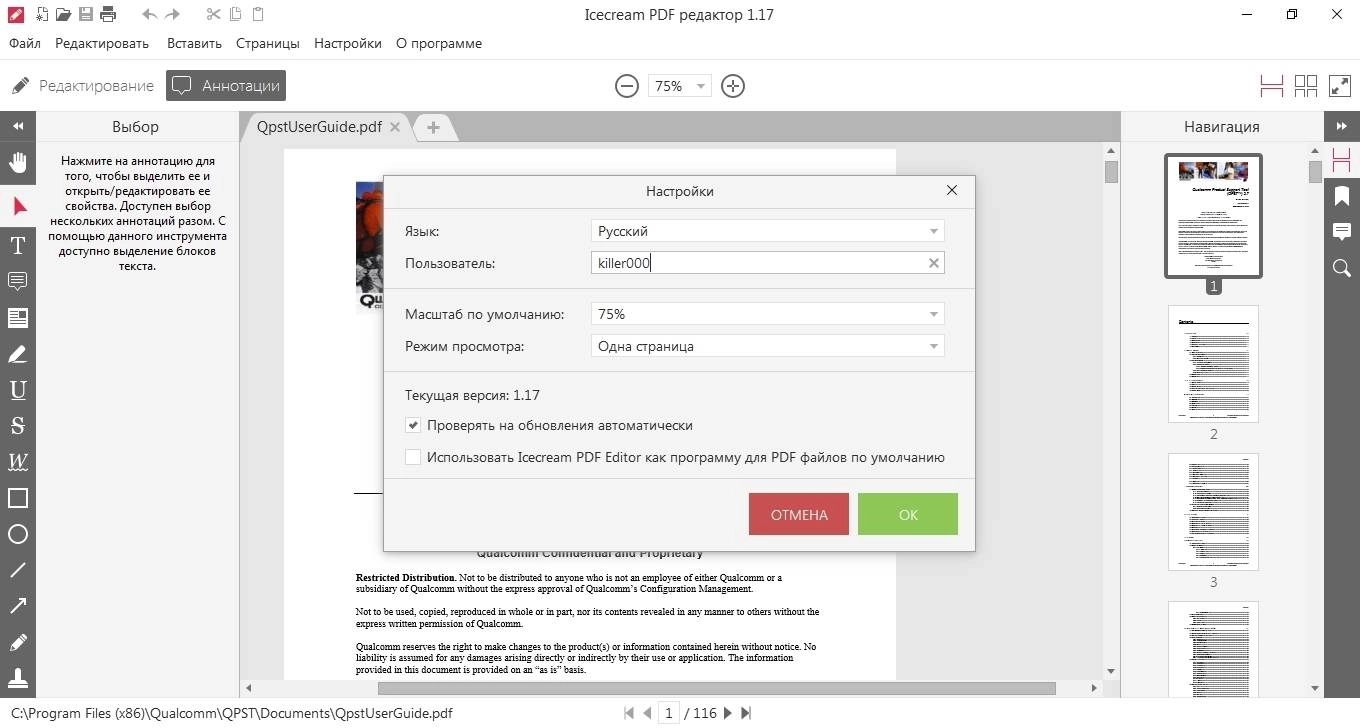Select the Strikethrough tool
This screenshot has width=1360, height=728.
point(17,426)
